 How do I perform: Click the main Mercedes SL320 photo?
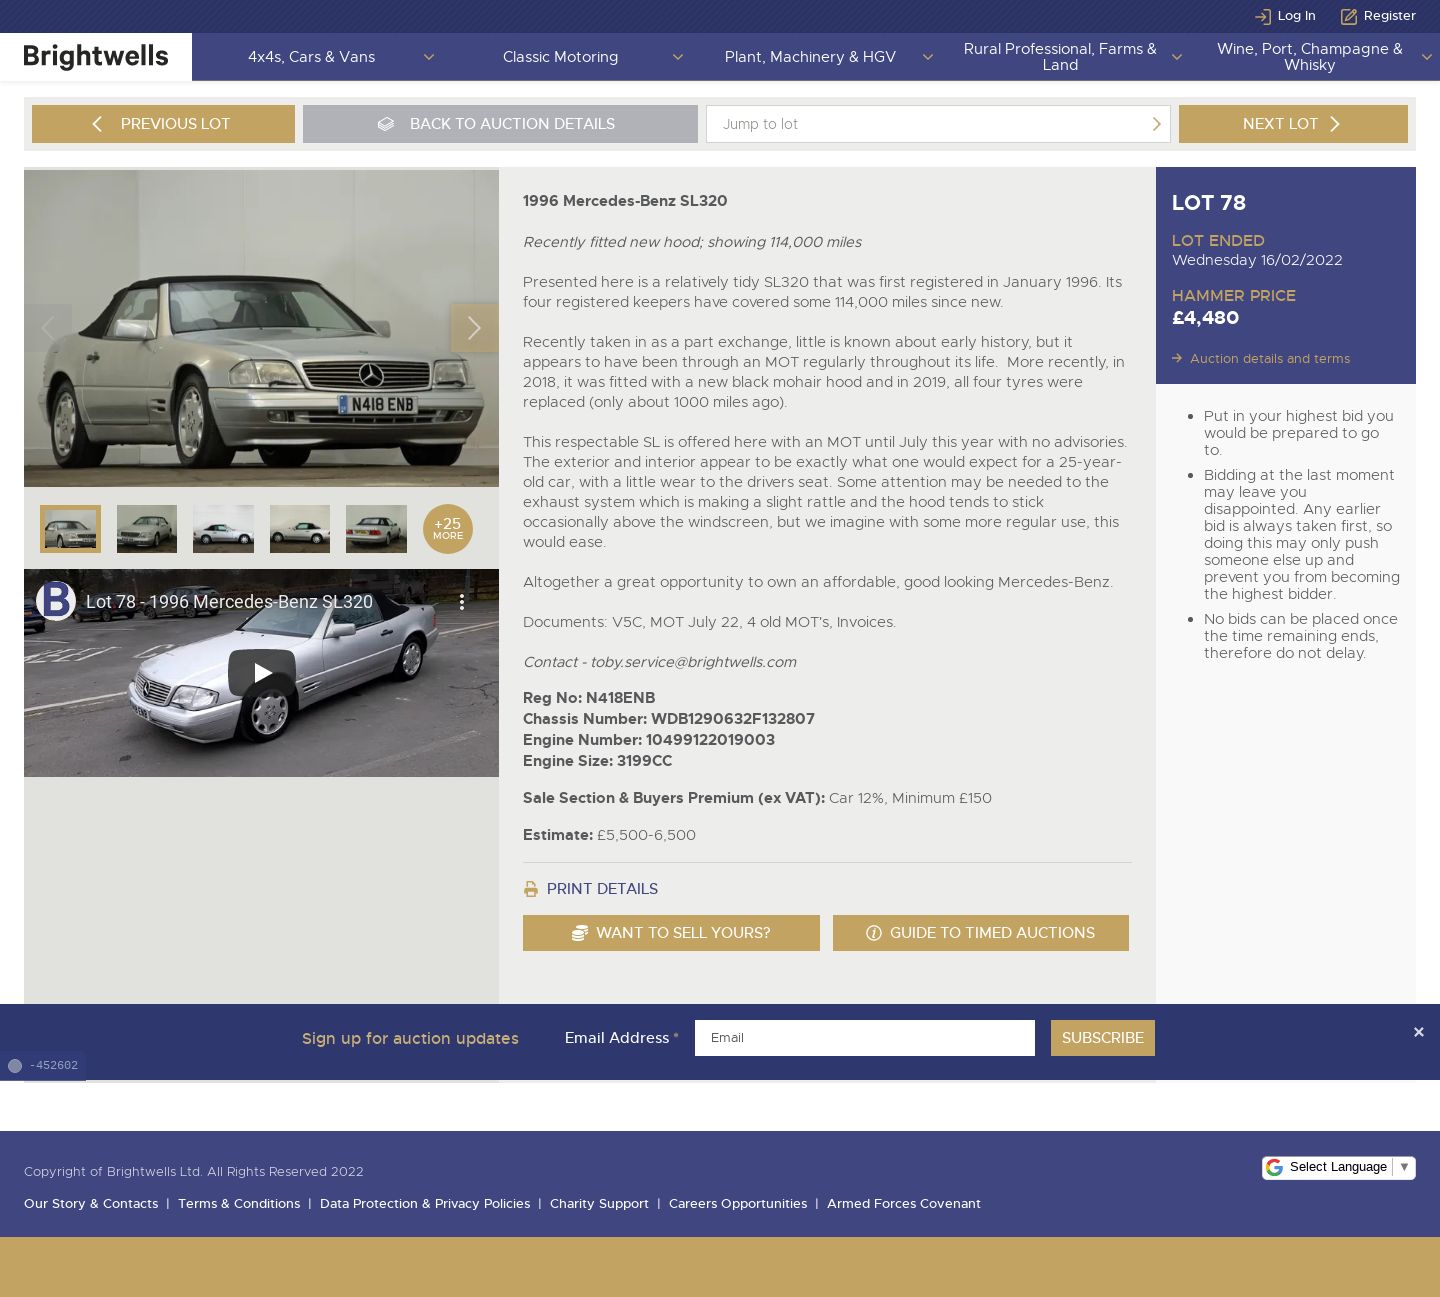point(261,328)
